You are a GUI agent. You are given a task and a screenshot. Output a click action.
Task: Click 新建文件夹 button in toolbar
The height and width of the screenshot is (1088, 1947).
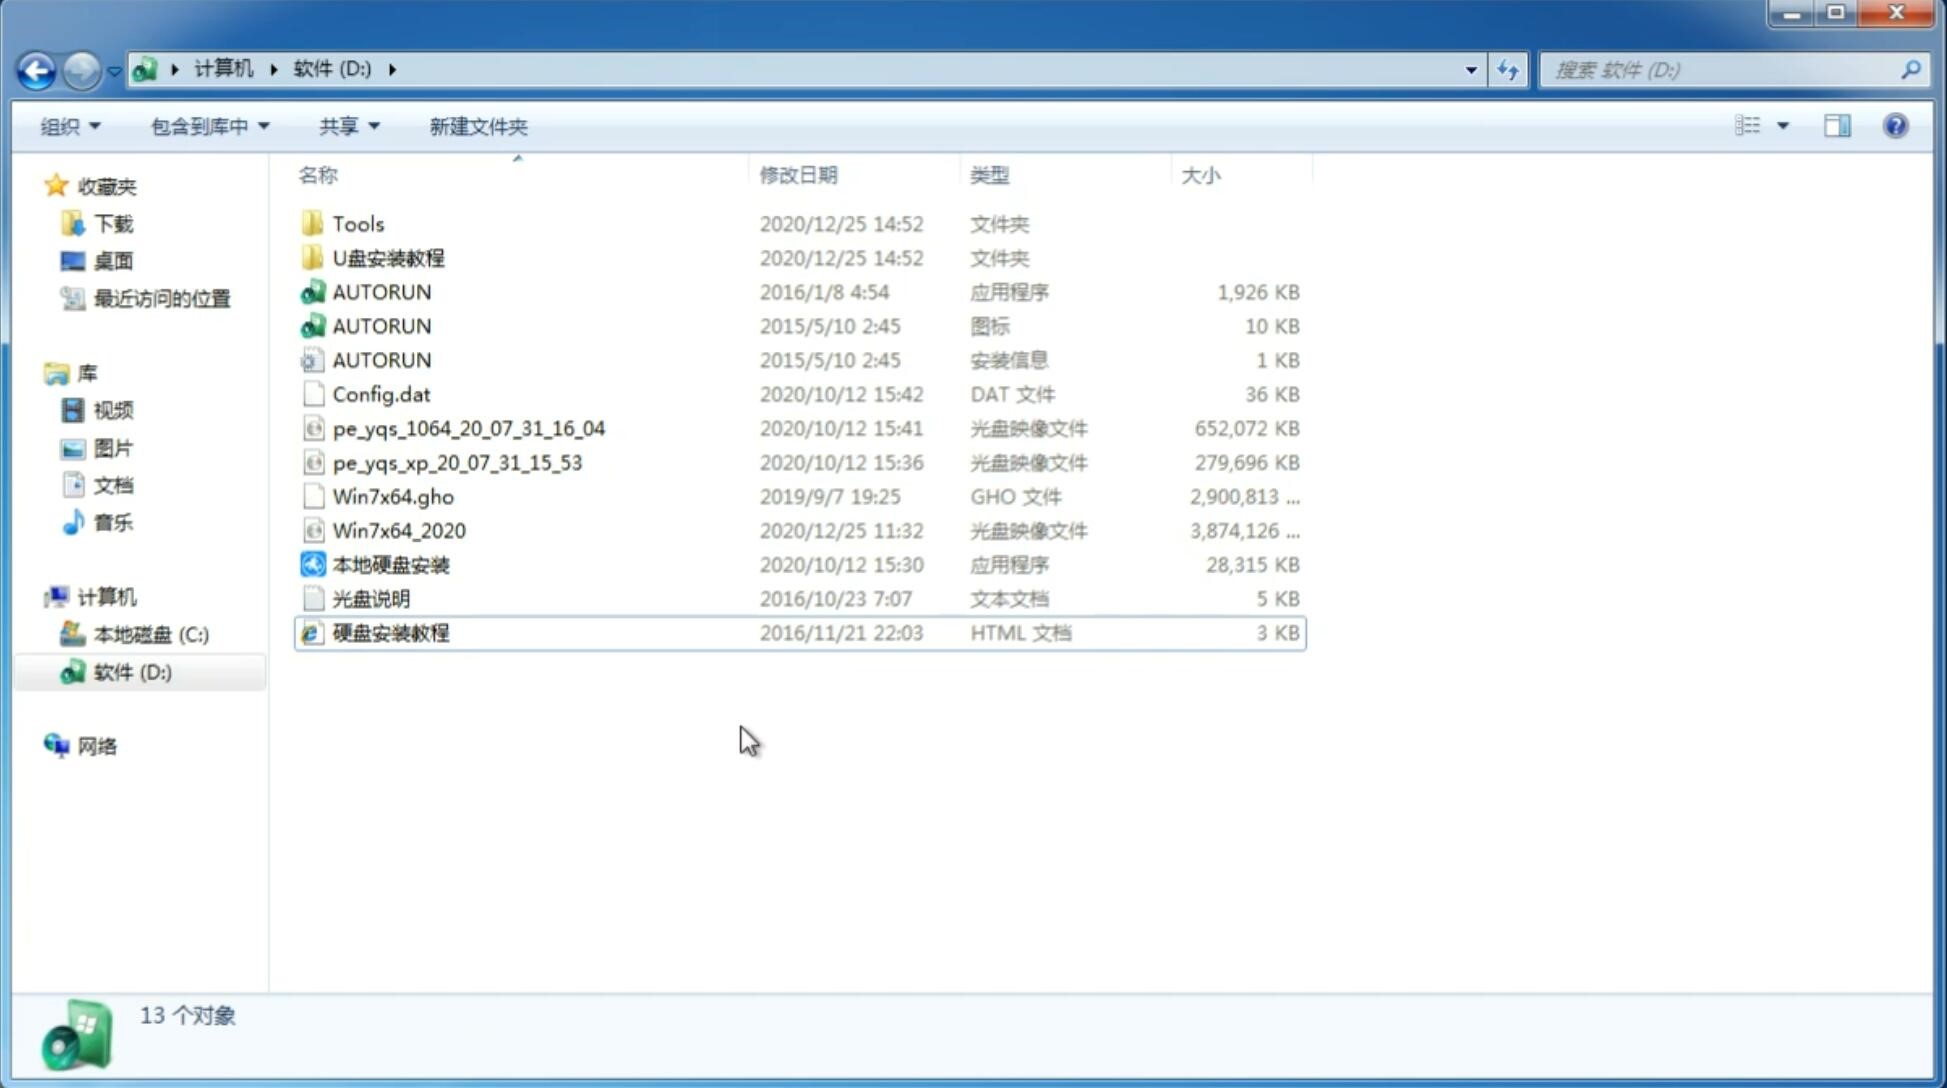pyautogui.click(x=477, y=126)
